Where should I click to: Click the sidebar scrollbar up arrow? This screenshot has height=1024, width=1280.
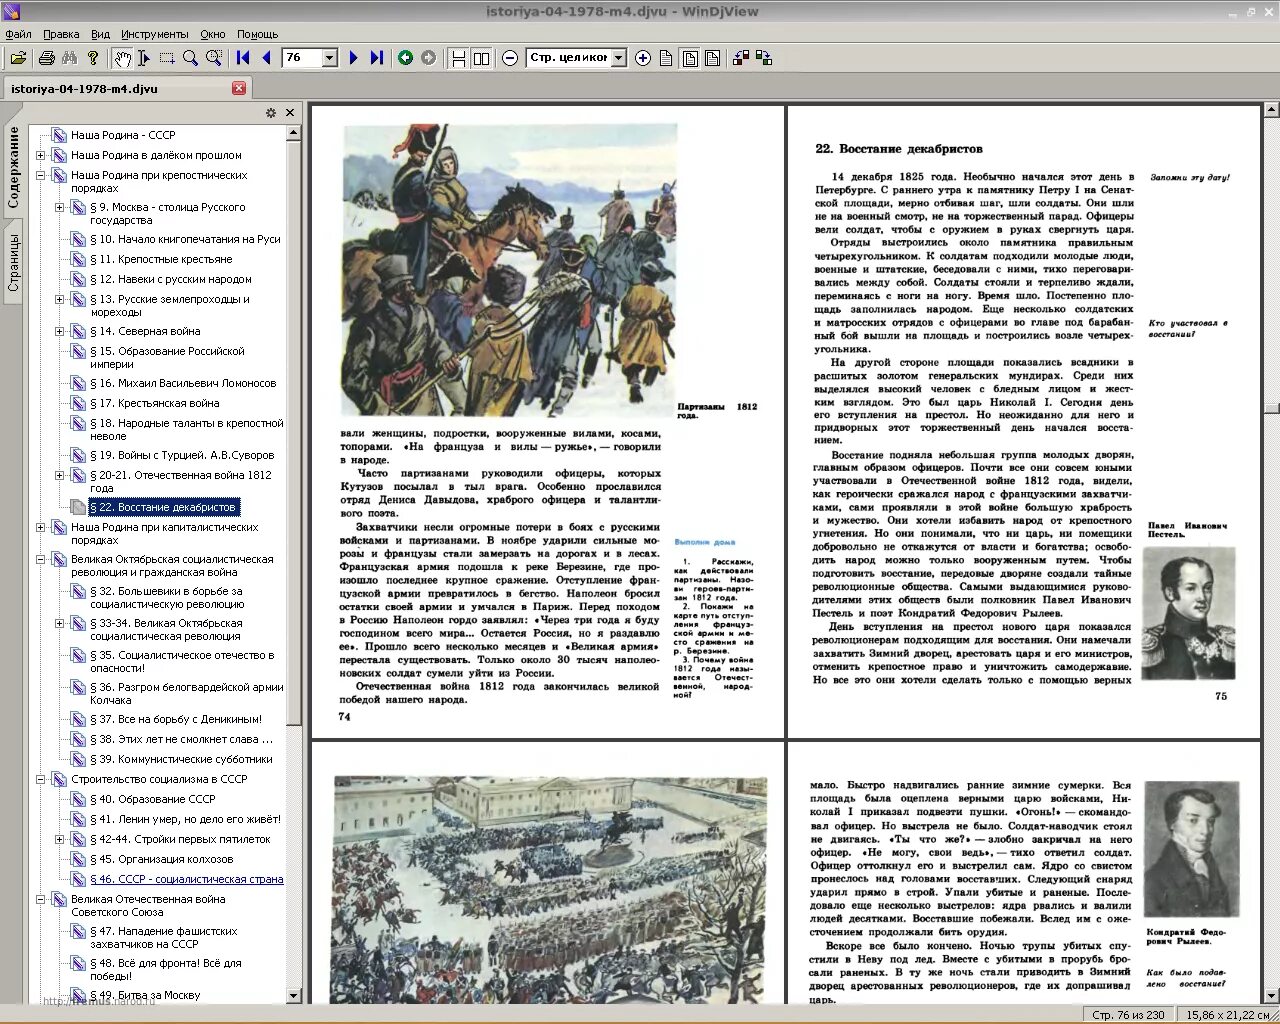tap(294, 132)
